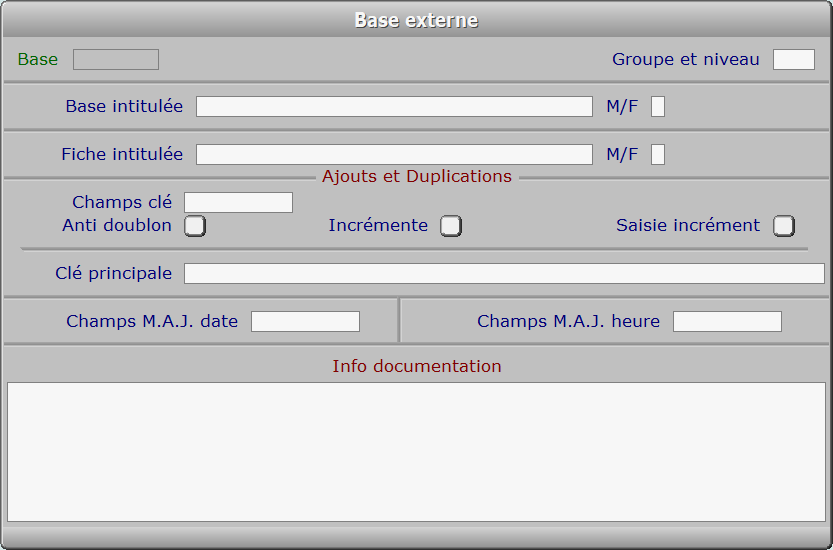
Task: Click the Base code input field
Action: point(116,60)
